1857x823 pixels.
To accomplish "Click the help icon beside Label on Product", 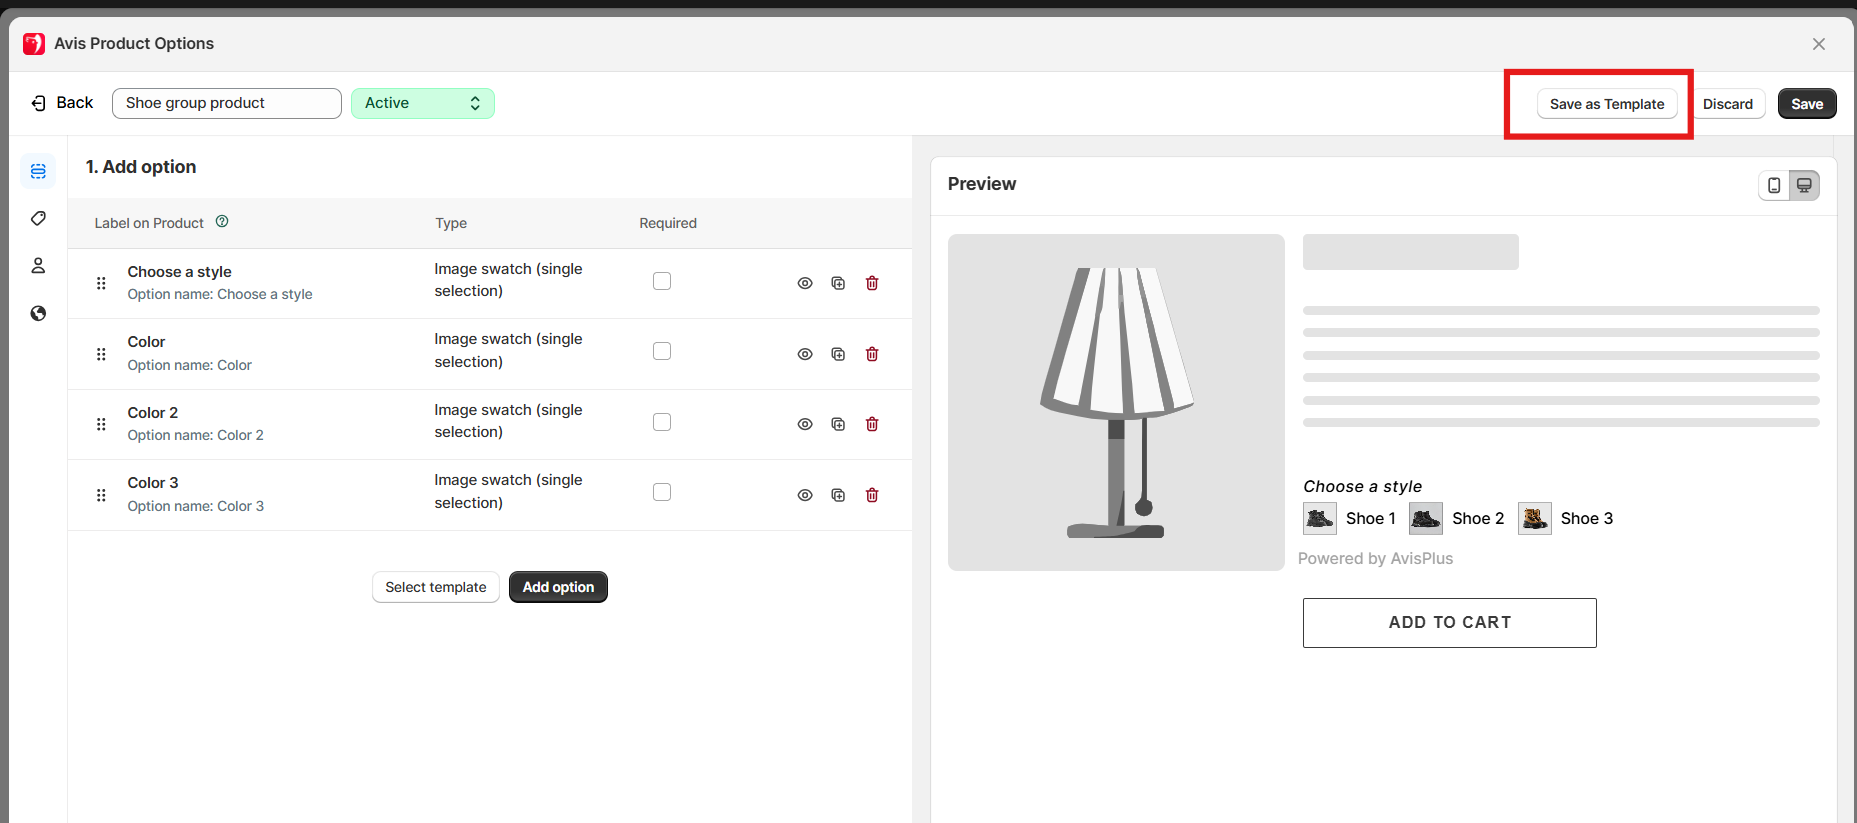I will [x=222, y=222].
